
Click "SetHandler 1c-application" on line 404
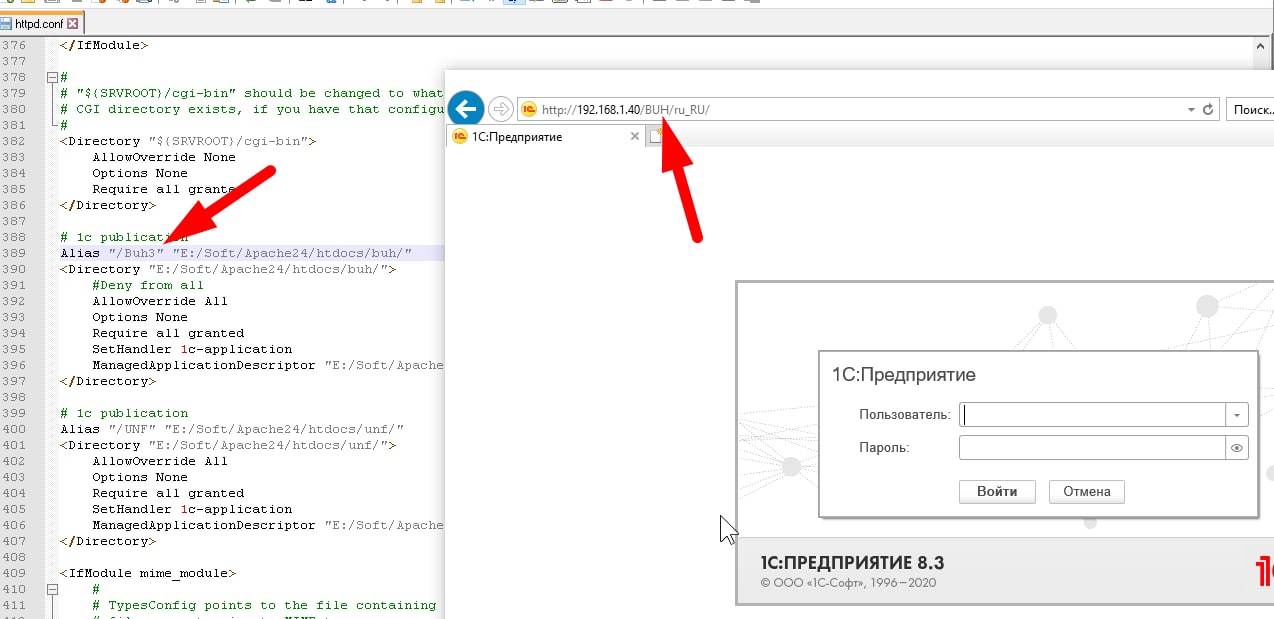point(192,509)
